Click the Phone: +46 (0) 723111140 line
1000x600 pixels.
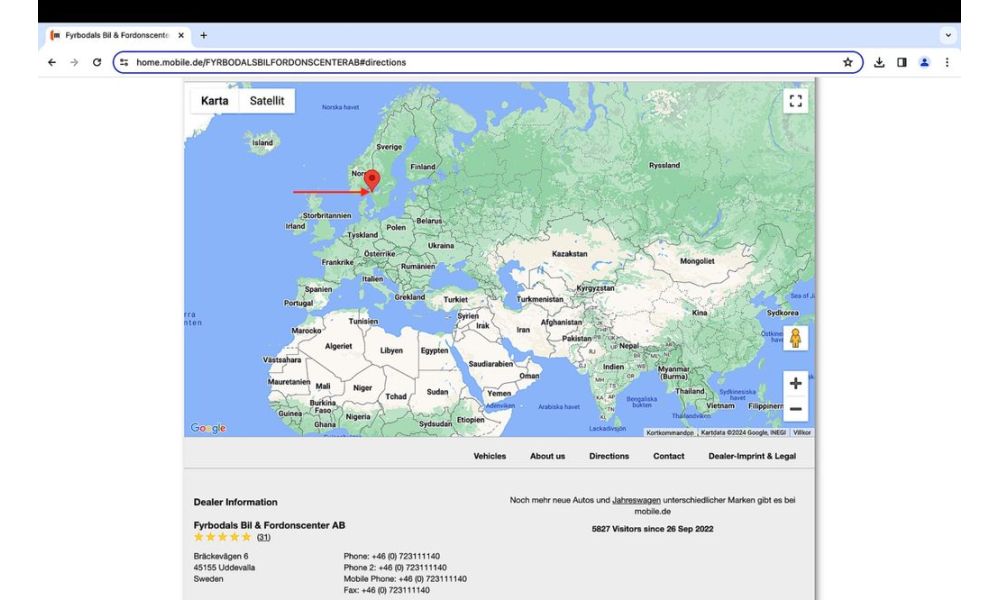[392, 556]
